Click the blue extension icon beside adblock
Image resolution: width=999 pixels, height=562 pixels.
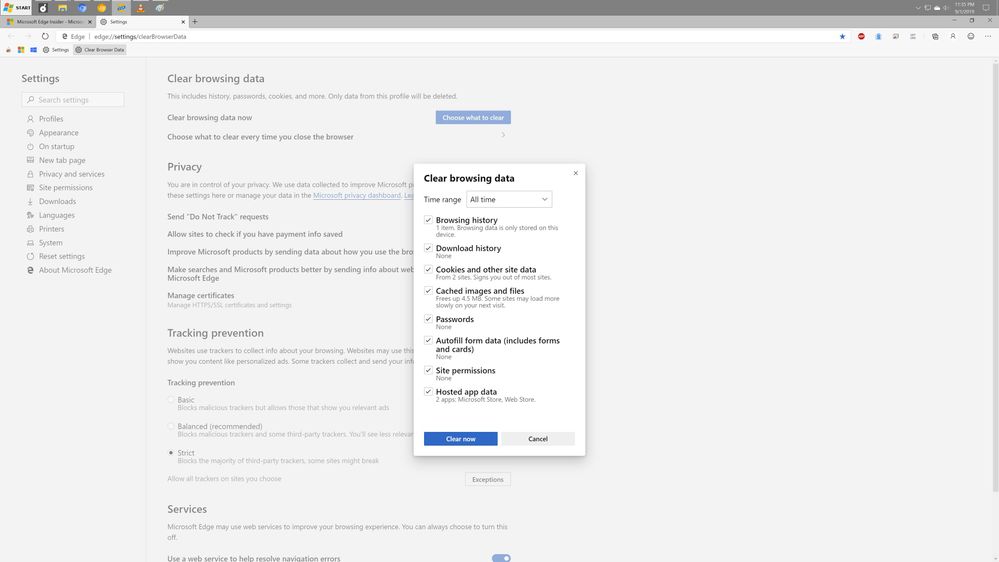879,36
